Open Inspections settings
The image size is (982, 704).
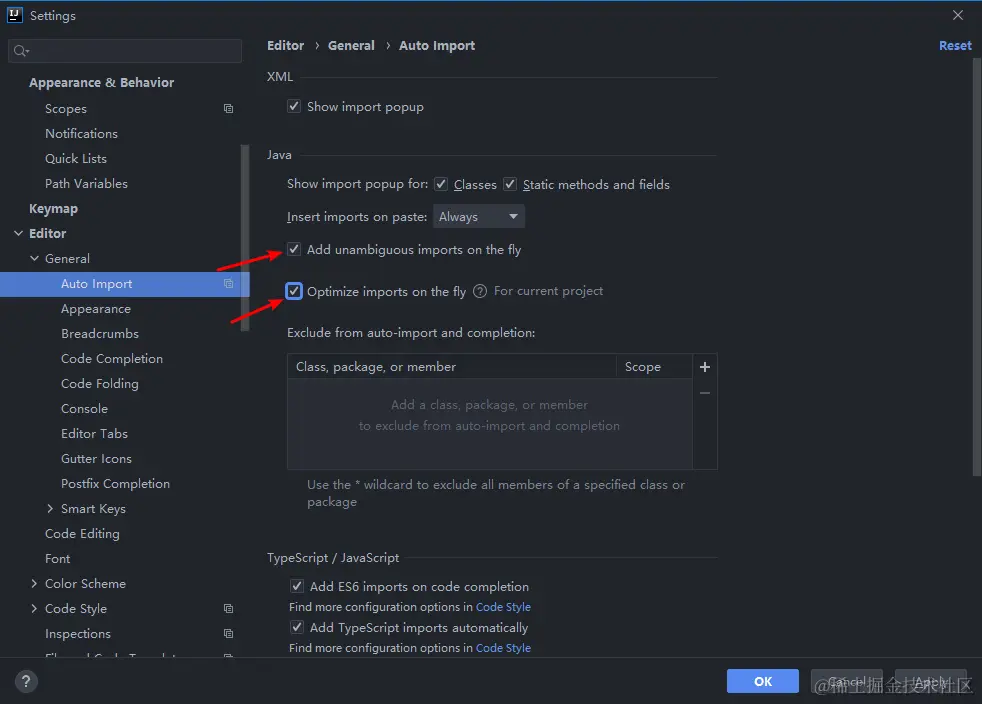(x=78, y=634)
